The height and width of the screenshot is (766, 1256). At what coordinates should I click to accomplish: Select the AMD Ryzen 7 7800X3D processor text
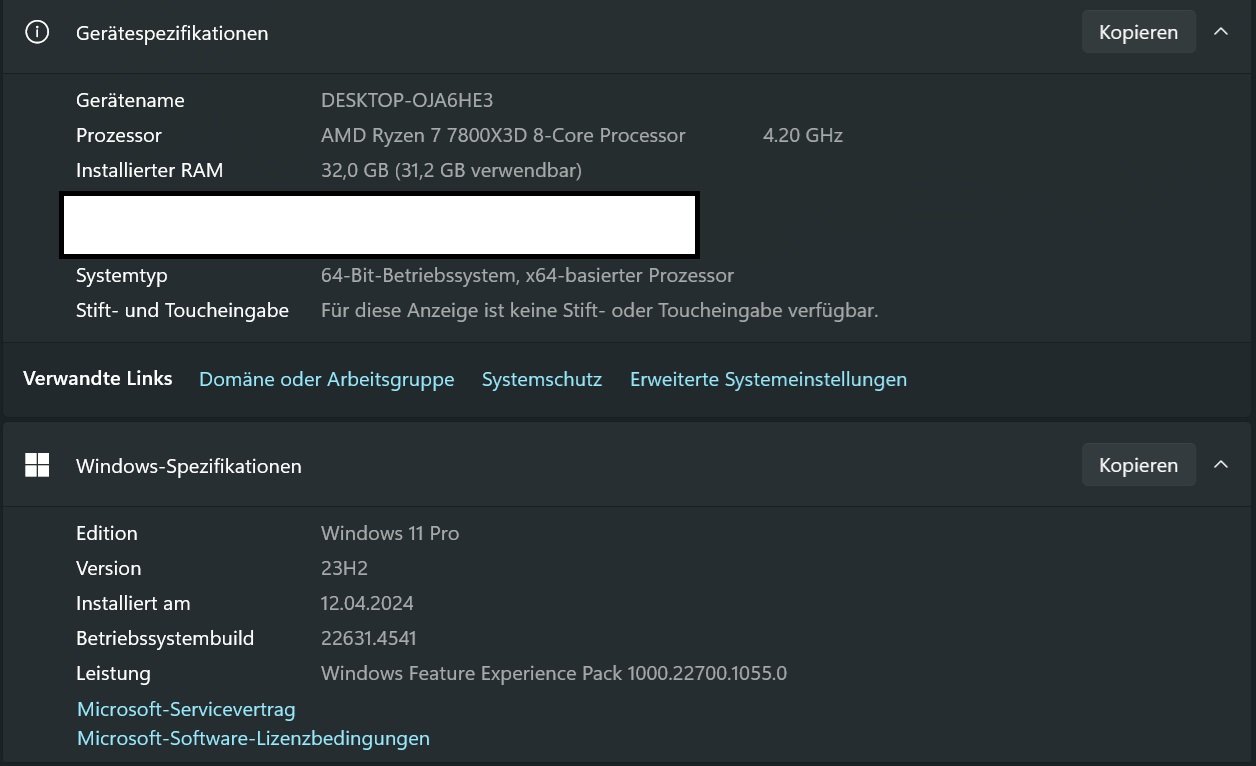[x=503, y=135]
